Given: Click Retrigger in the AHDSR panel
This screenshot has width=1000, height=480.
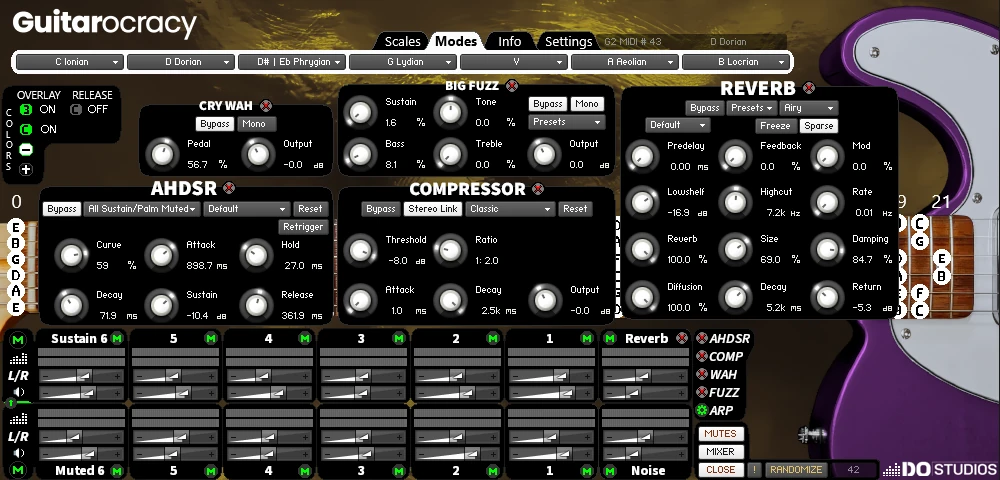Looking at the screenshot, I should [303, 226].
